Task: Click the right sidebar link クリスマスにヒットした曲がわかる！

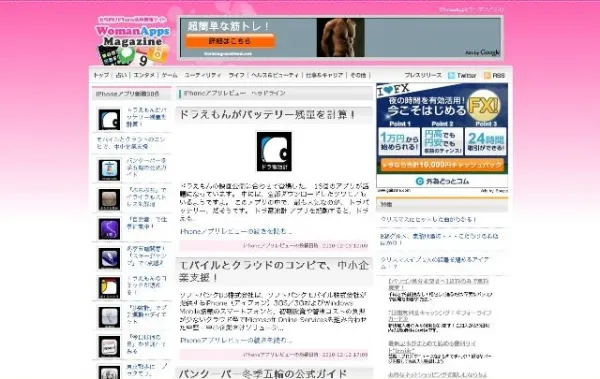Action: click(428, 219)
